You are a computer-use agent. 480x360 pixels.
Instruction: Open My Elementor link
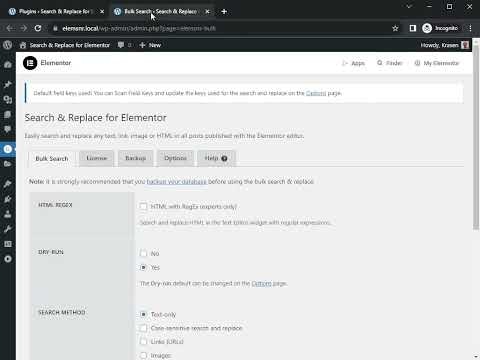tap(437, 63)
